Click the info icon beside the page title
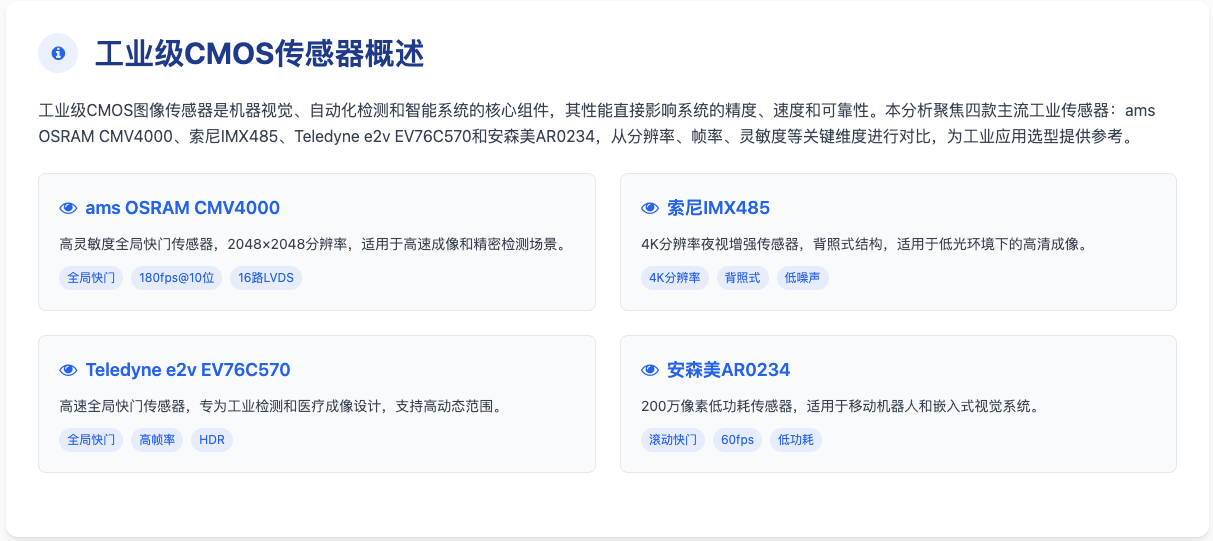 pos(58,53)
